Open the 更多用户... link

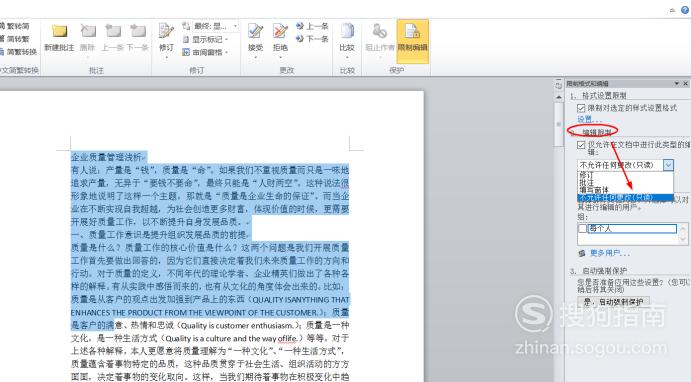[x=610, y=253]
